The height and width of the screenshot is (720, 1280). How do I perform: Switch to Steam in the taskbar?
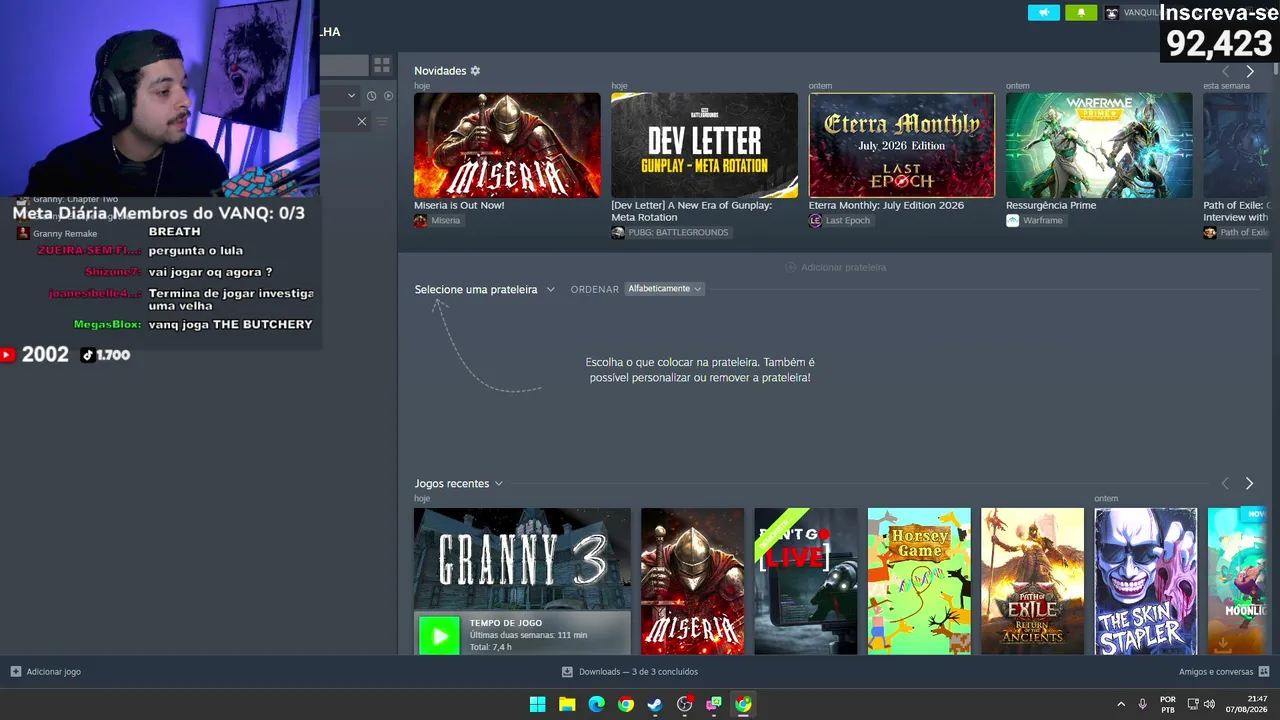tap(655, 704)
